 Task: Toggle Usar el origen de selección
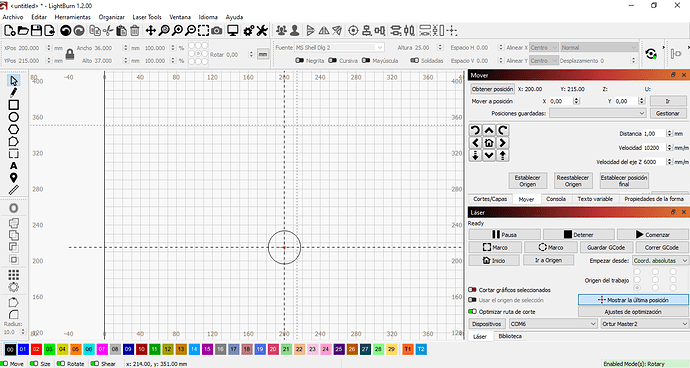pyautogui.click(x=472, y=300)
